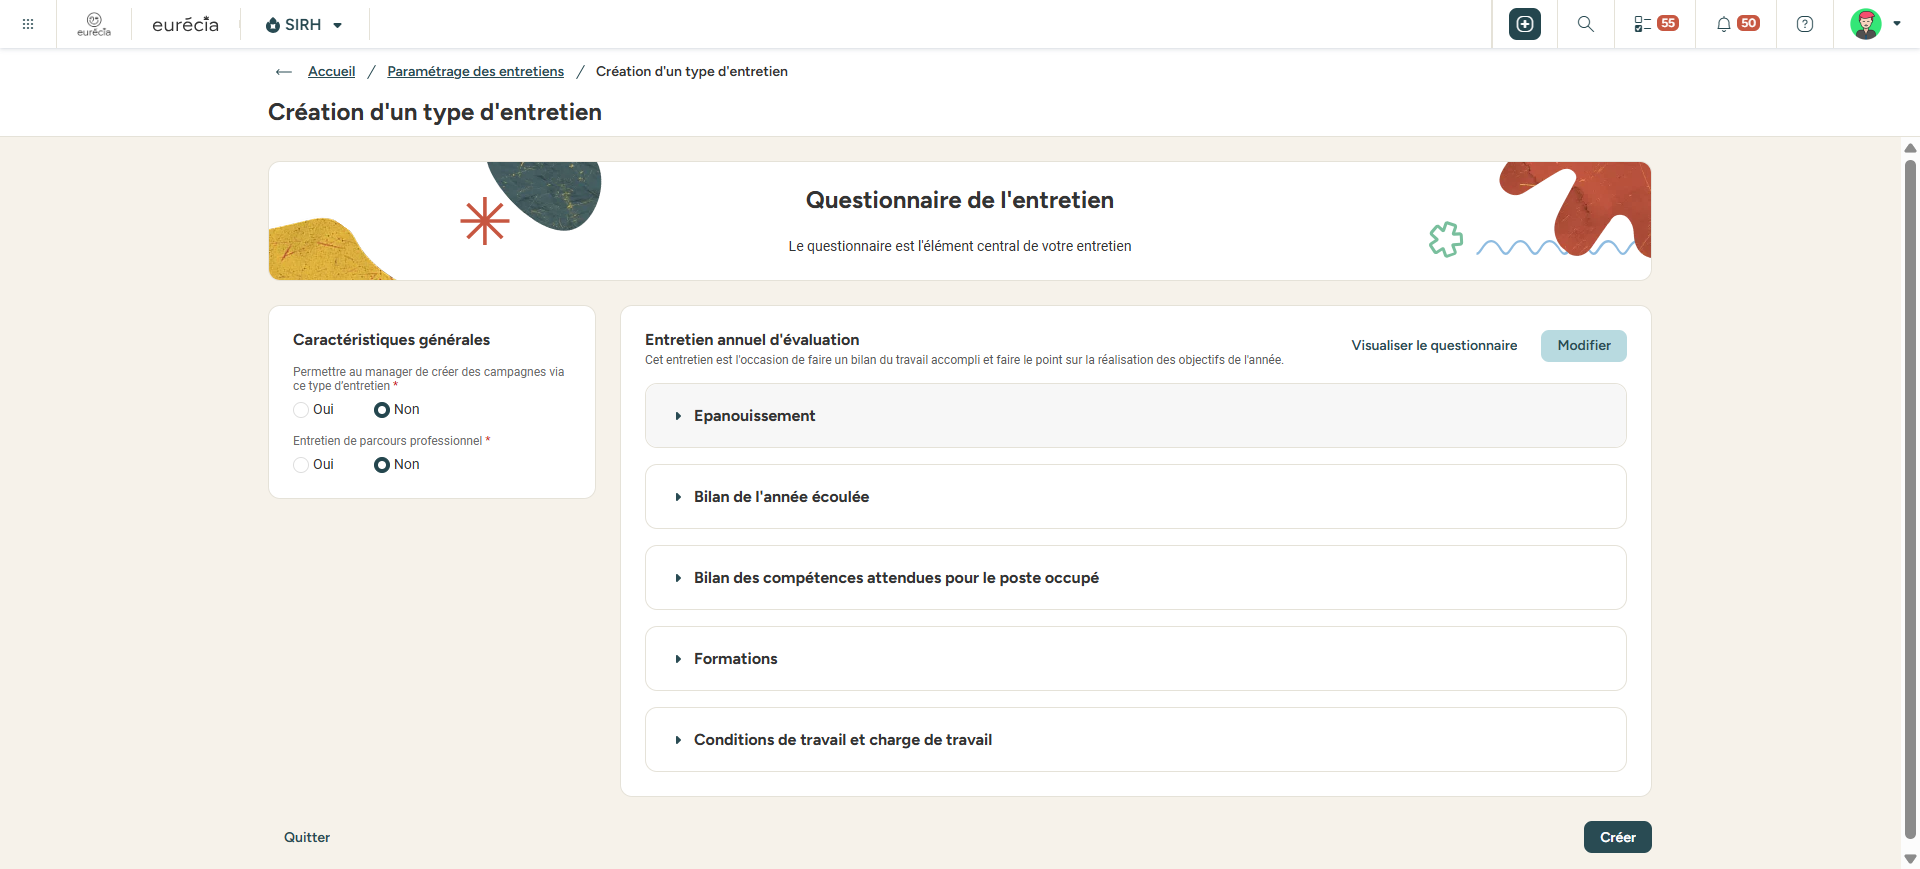Image resolution: width=1920 pixels, height=869 pixels.
Task: Click the Modifier button
Action: coord(1584,346)
